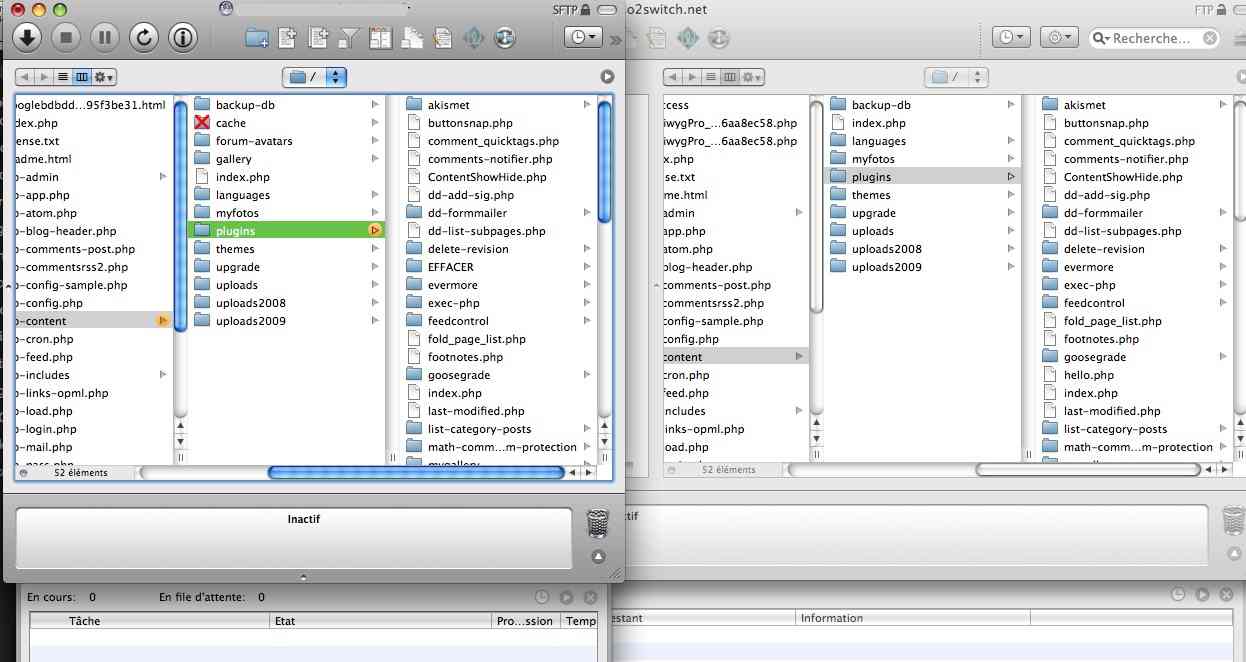Open the clock history dropdown in right window
The height and width of the screenshot is (662, 1246).
pos(1010,38)
